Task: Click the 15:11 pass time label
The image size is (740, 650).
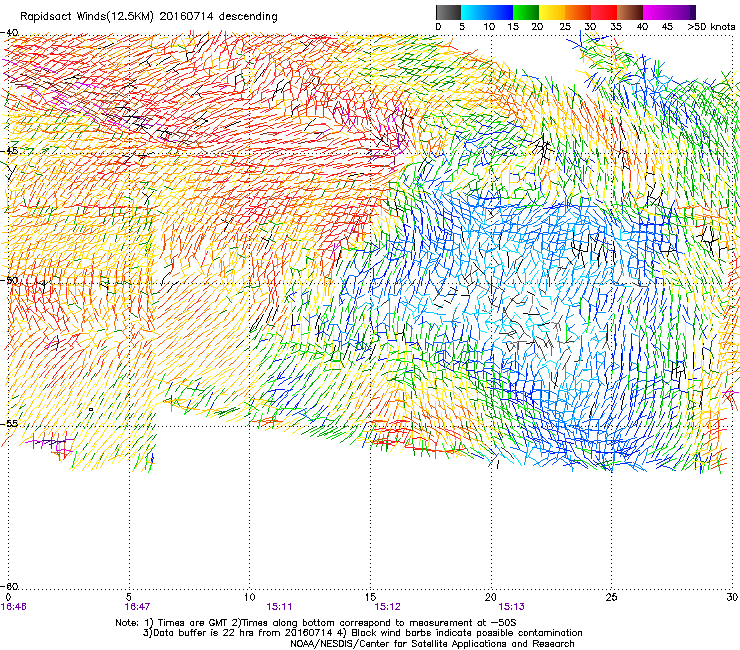Action: tap(279, 607)
